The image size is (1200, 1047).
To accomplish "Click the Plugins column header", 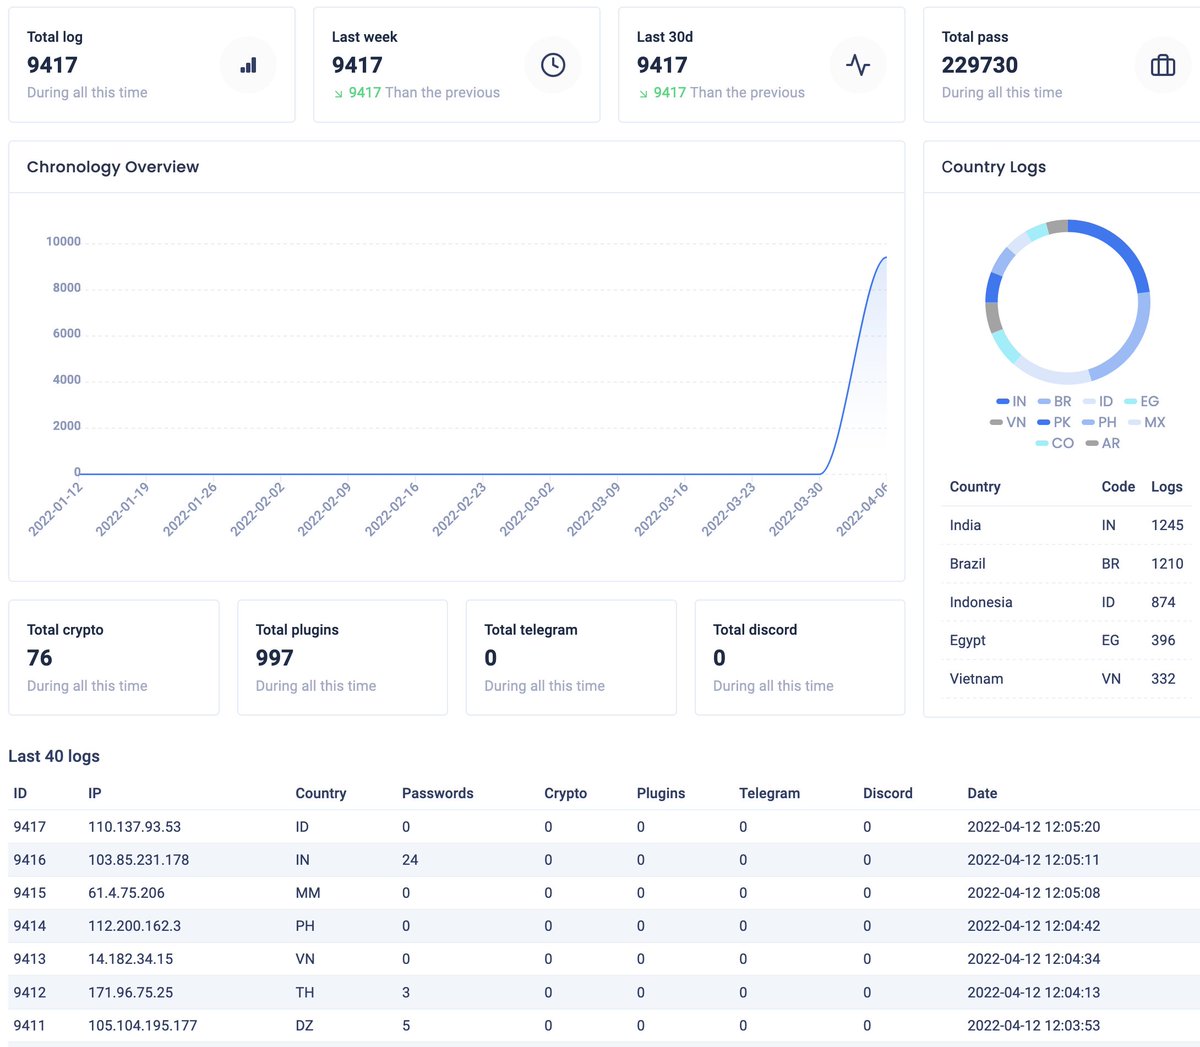I will point(661,793).
